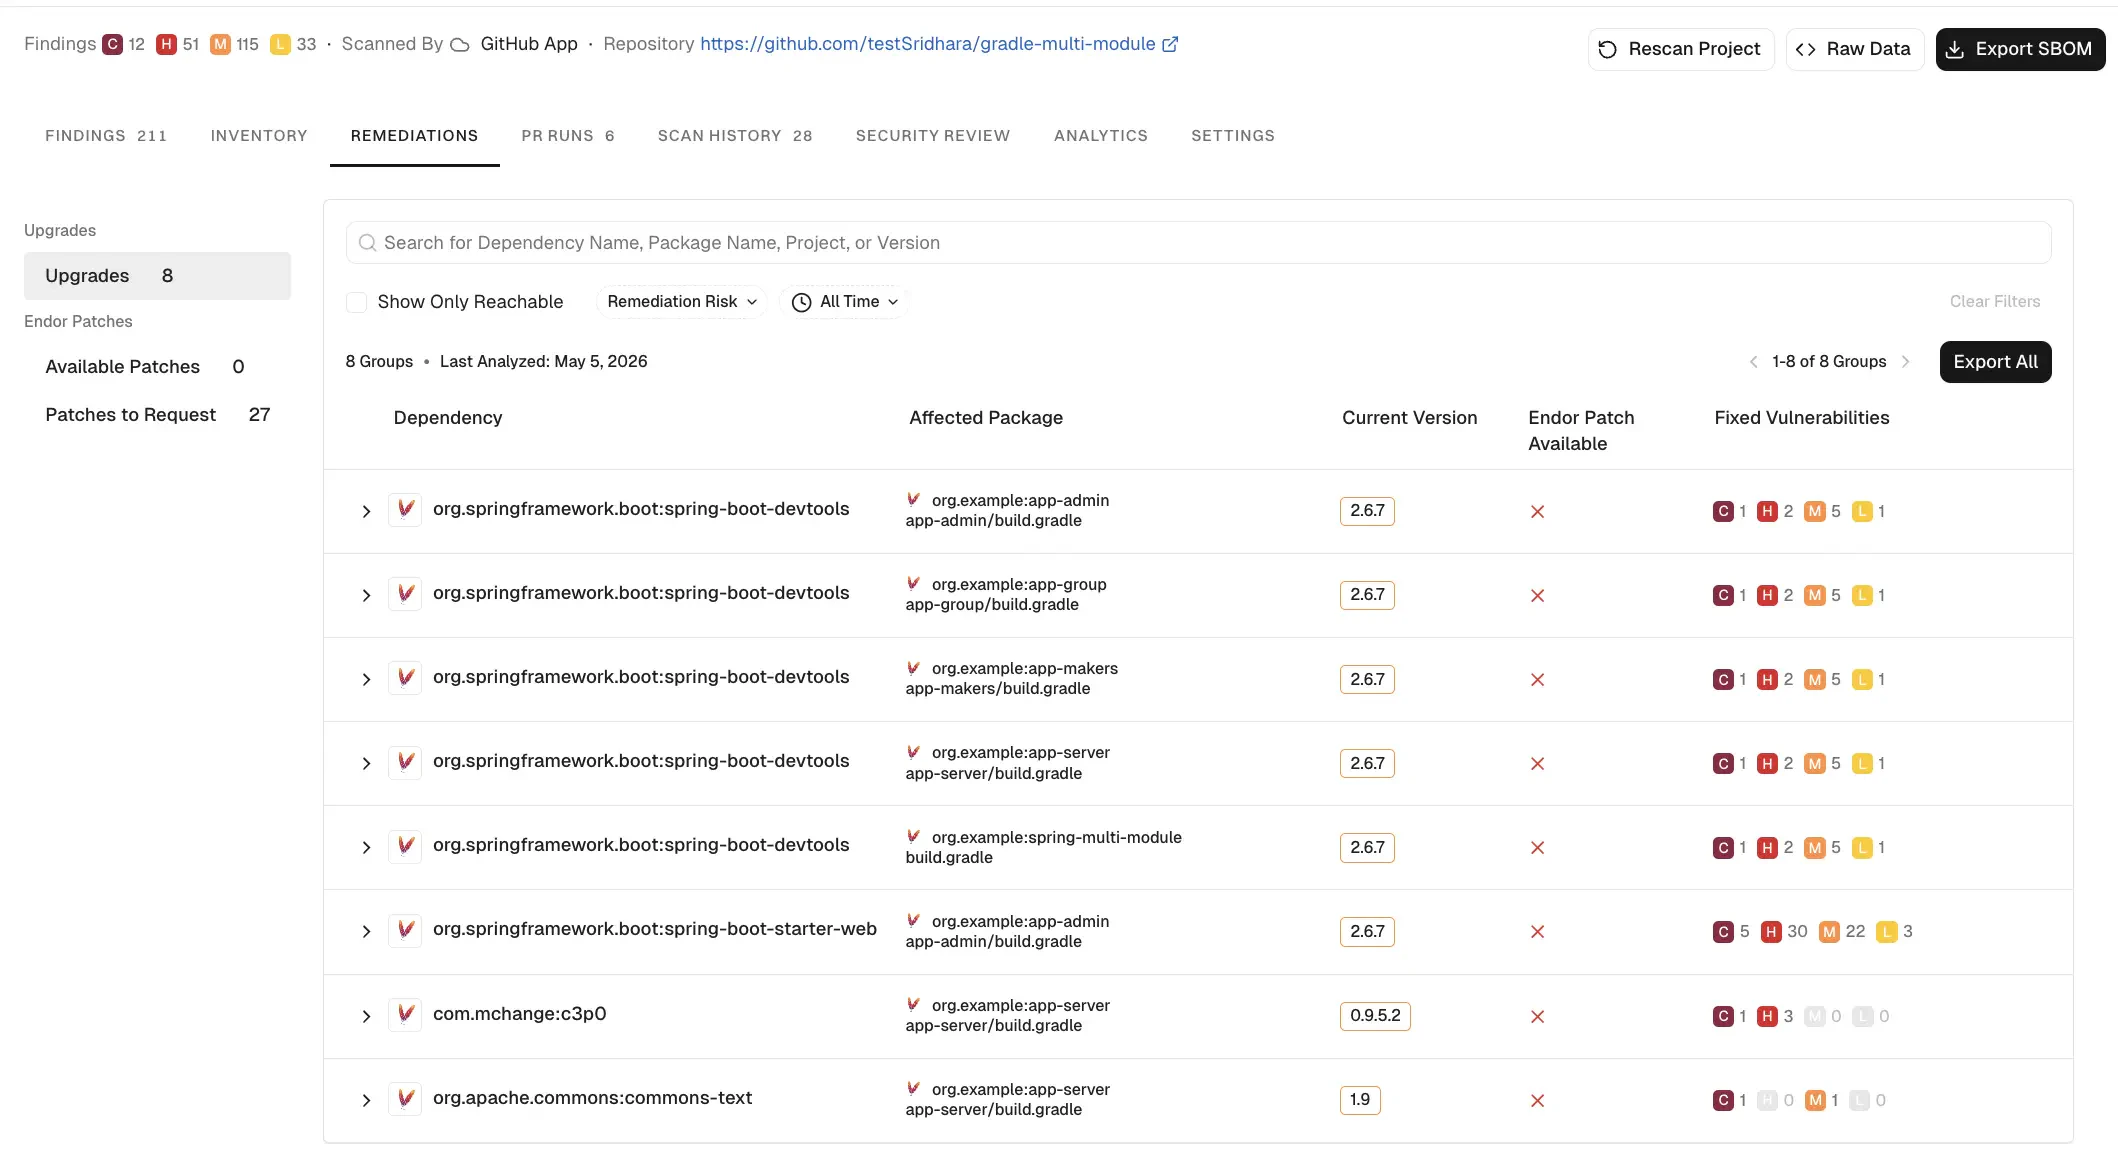Click the package icon for com.mchange:c3p0
Viewport: 2118px width, 1154px height.
tap(405, 1015)
